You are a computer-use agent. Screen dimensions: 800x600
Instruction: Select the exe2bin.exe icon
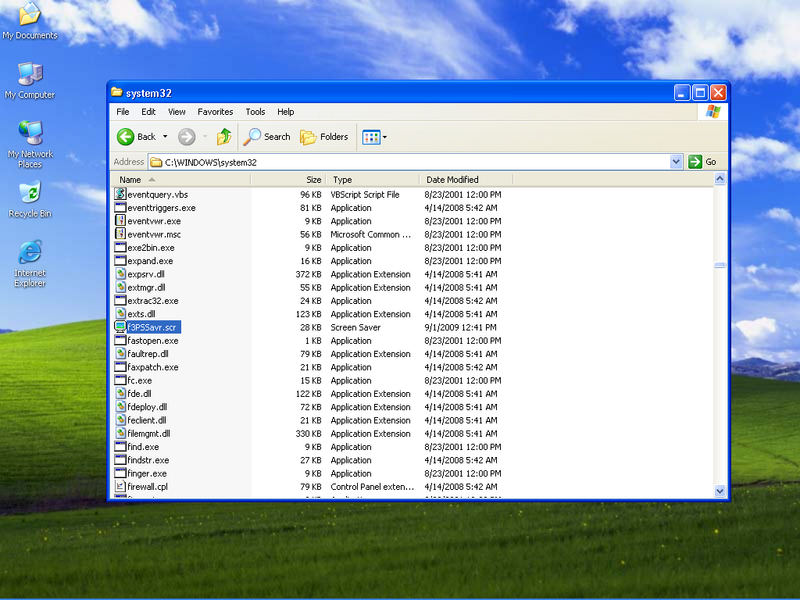click(x=120, y=247)
